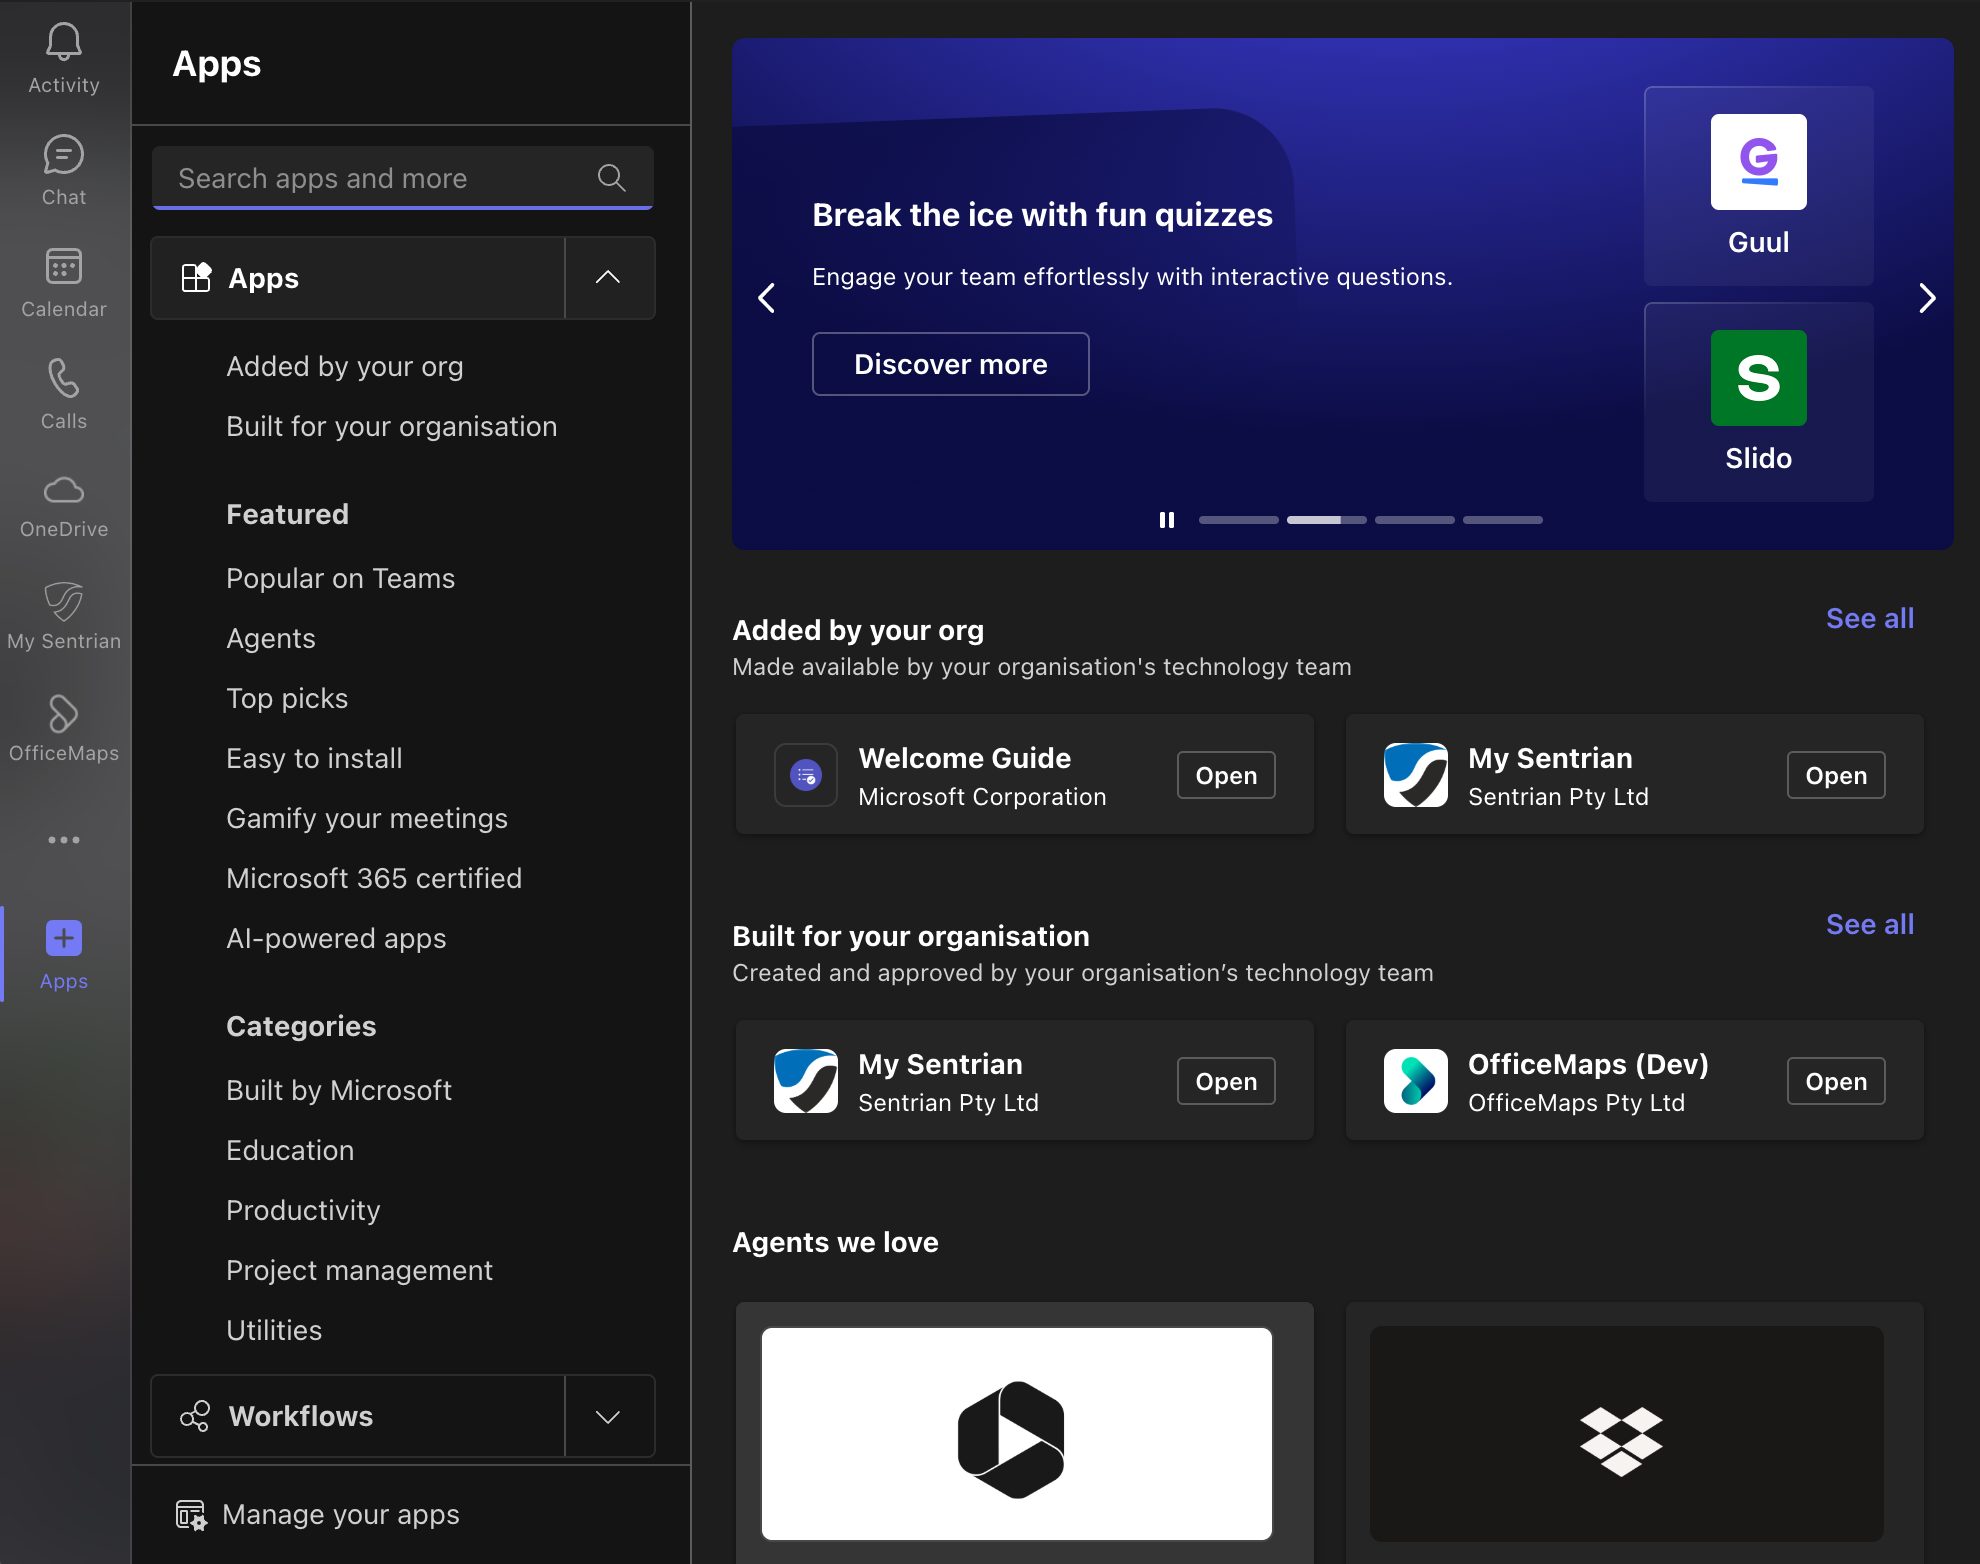Open the Chat icon in the rail
Screen dimensions: 1980x1564
click(x=64, y=154)
